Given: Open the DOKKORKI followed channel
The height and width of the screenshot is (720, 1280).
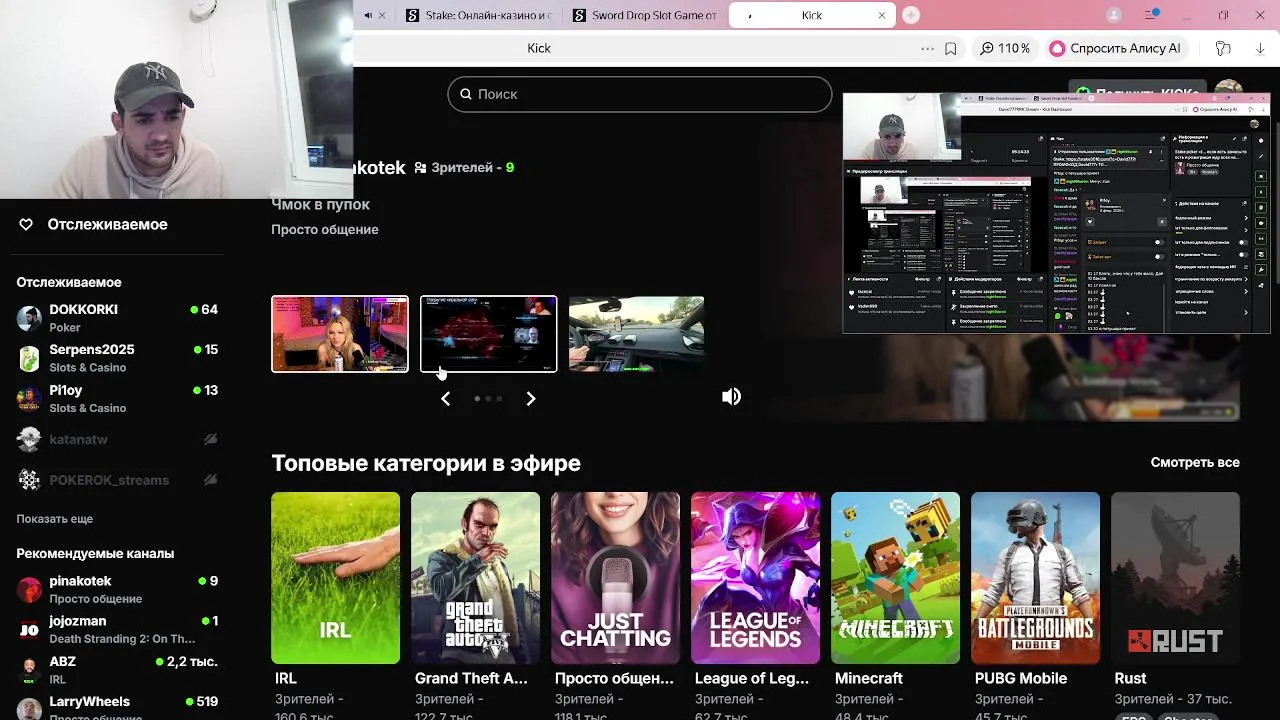Looking at the screenshot, I should coord(118,318).
